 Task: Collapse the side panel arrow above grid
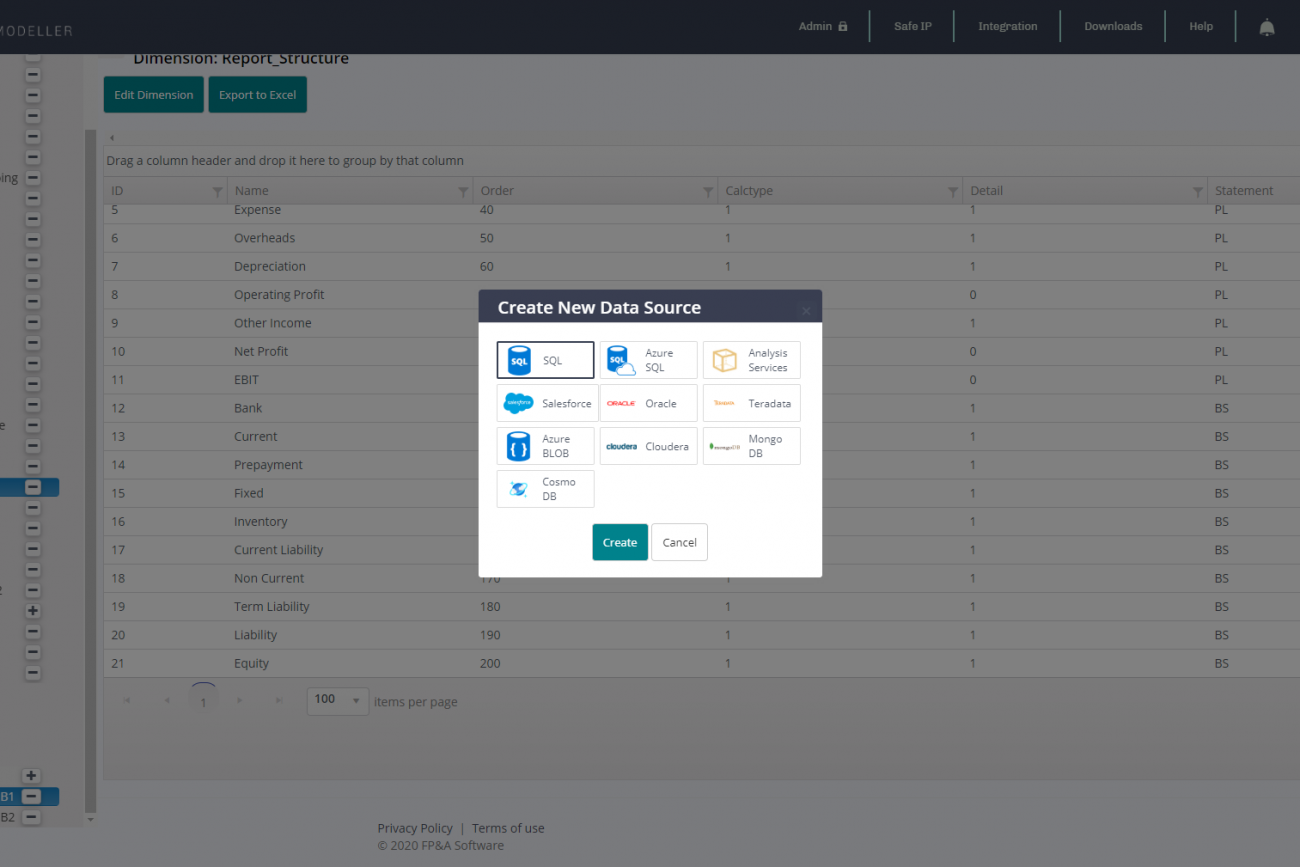tap(112, 138)
